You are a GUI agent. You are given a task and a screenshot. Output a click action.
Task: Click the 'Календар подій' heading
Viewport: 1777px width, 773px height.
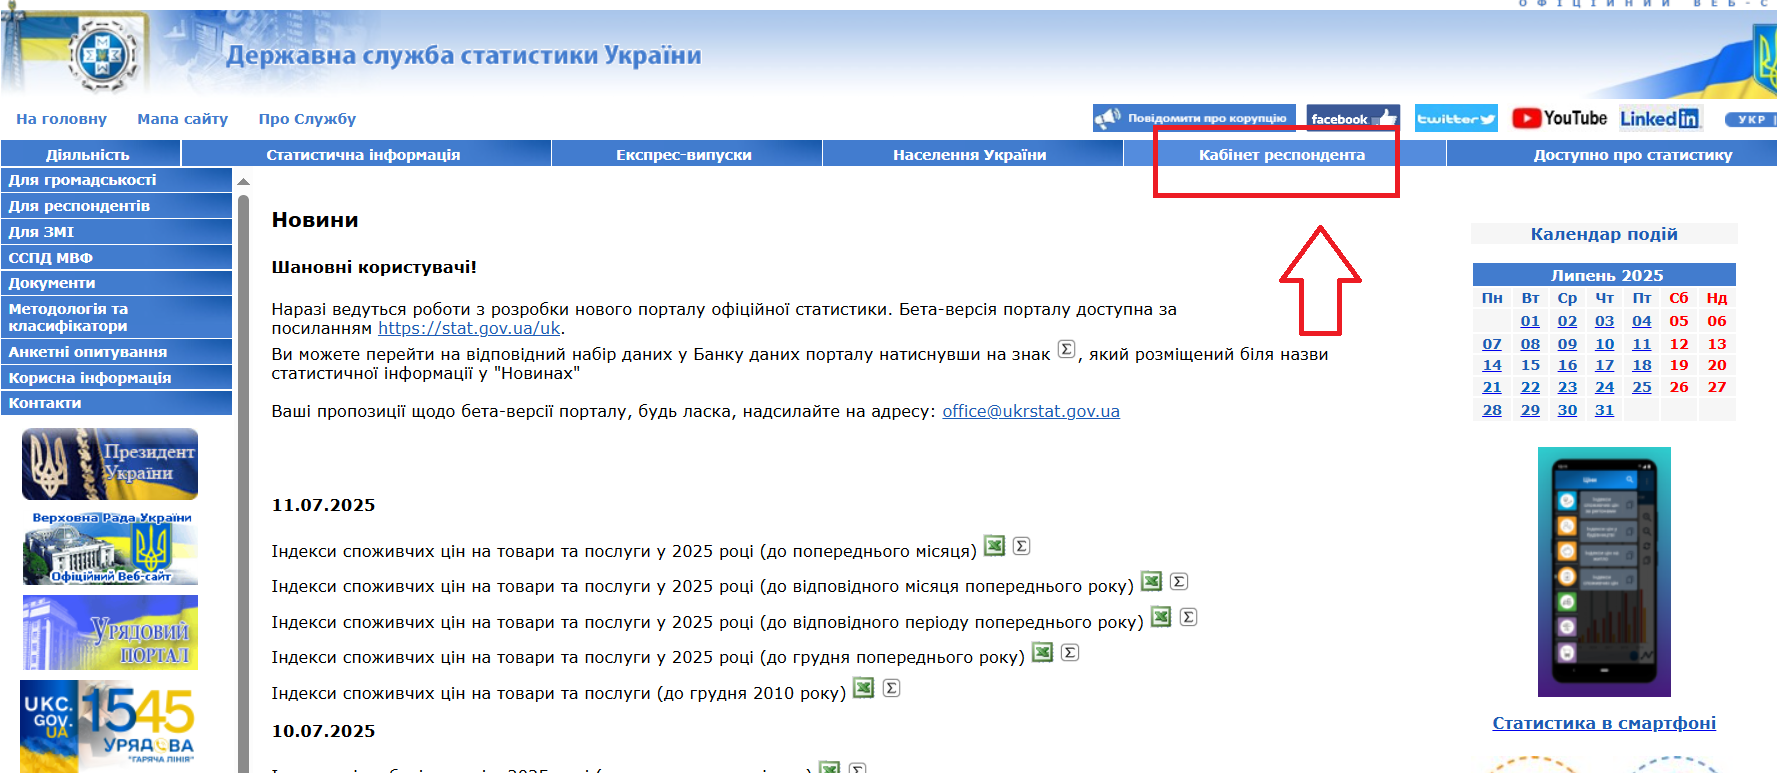1604,234
